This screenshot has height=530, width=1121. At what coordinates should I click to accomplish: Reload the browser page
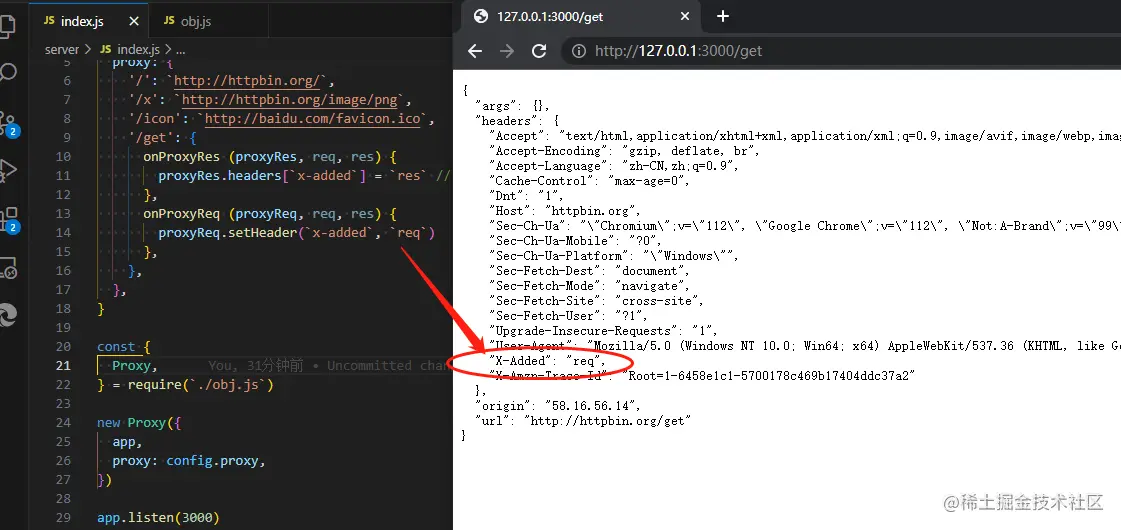click(x=539, y=51)
